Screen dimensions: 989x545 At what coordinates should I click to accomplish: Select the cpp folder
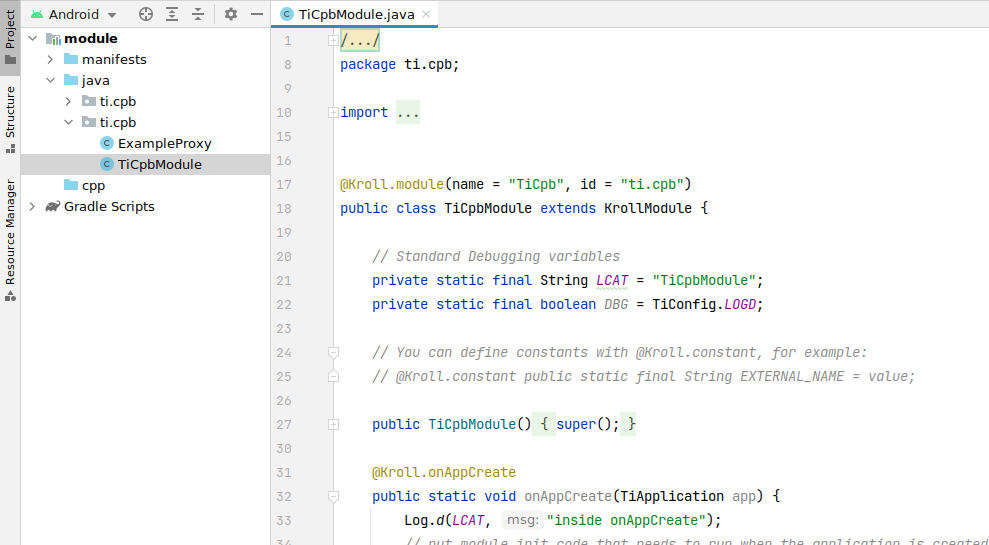point(93,185)
